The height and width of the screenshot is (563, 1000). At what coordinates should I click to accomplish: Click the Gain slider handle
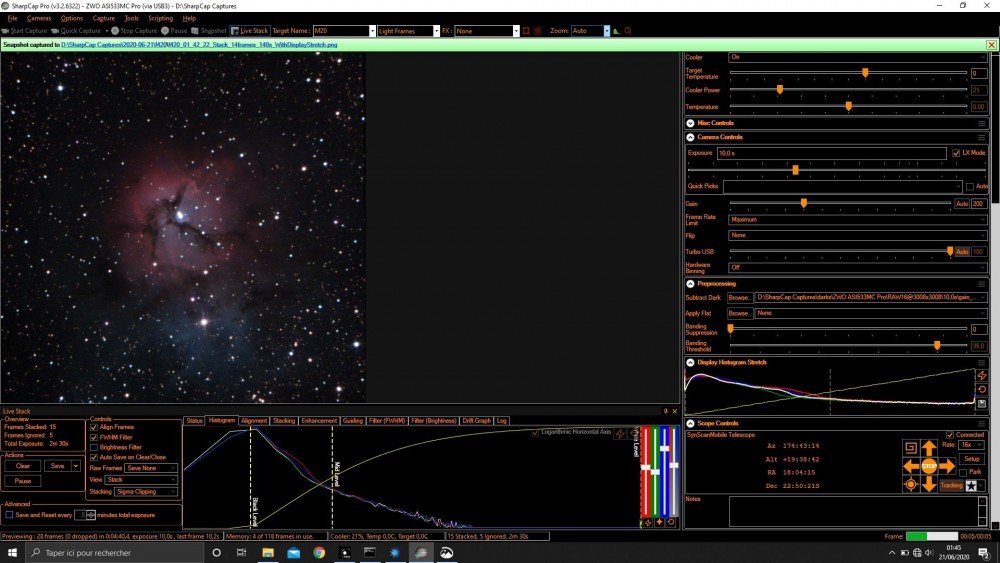pos(804,203)
